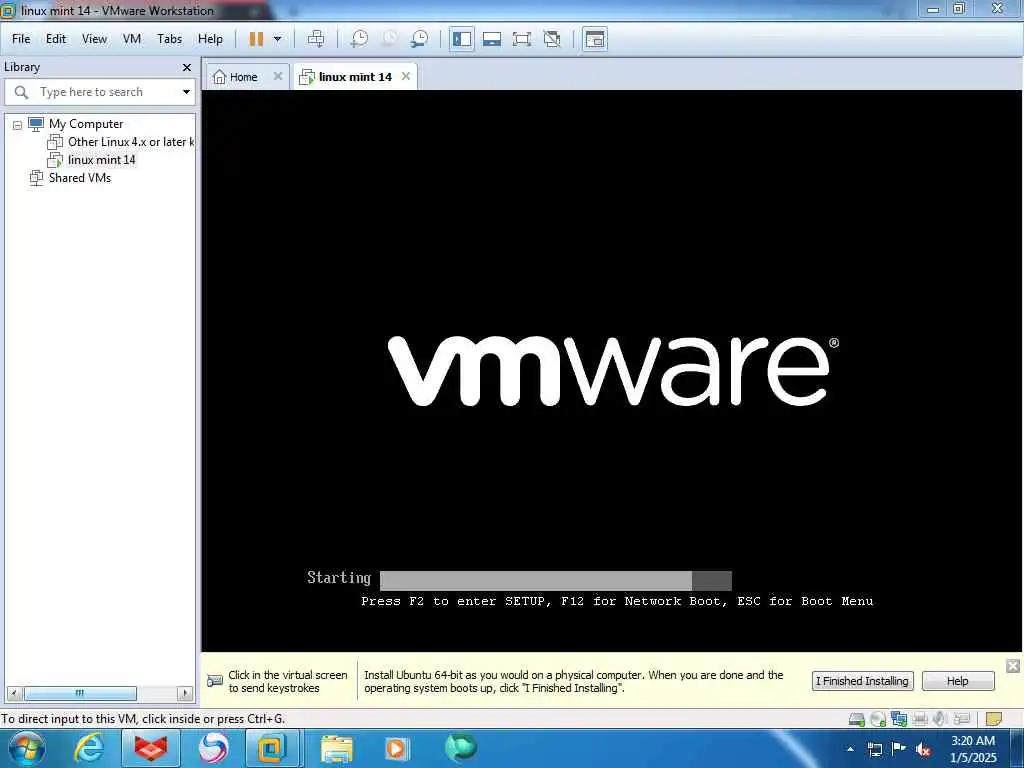Click the network tray icon
The height and width of the screenshot is (768, 1024).
point(875,749)
